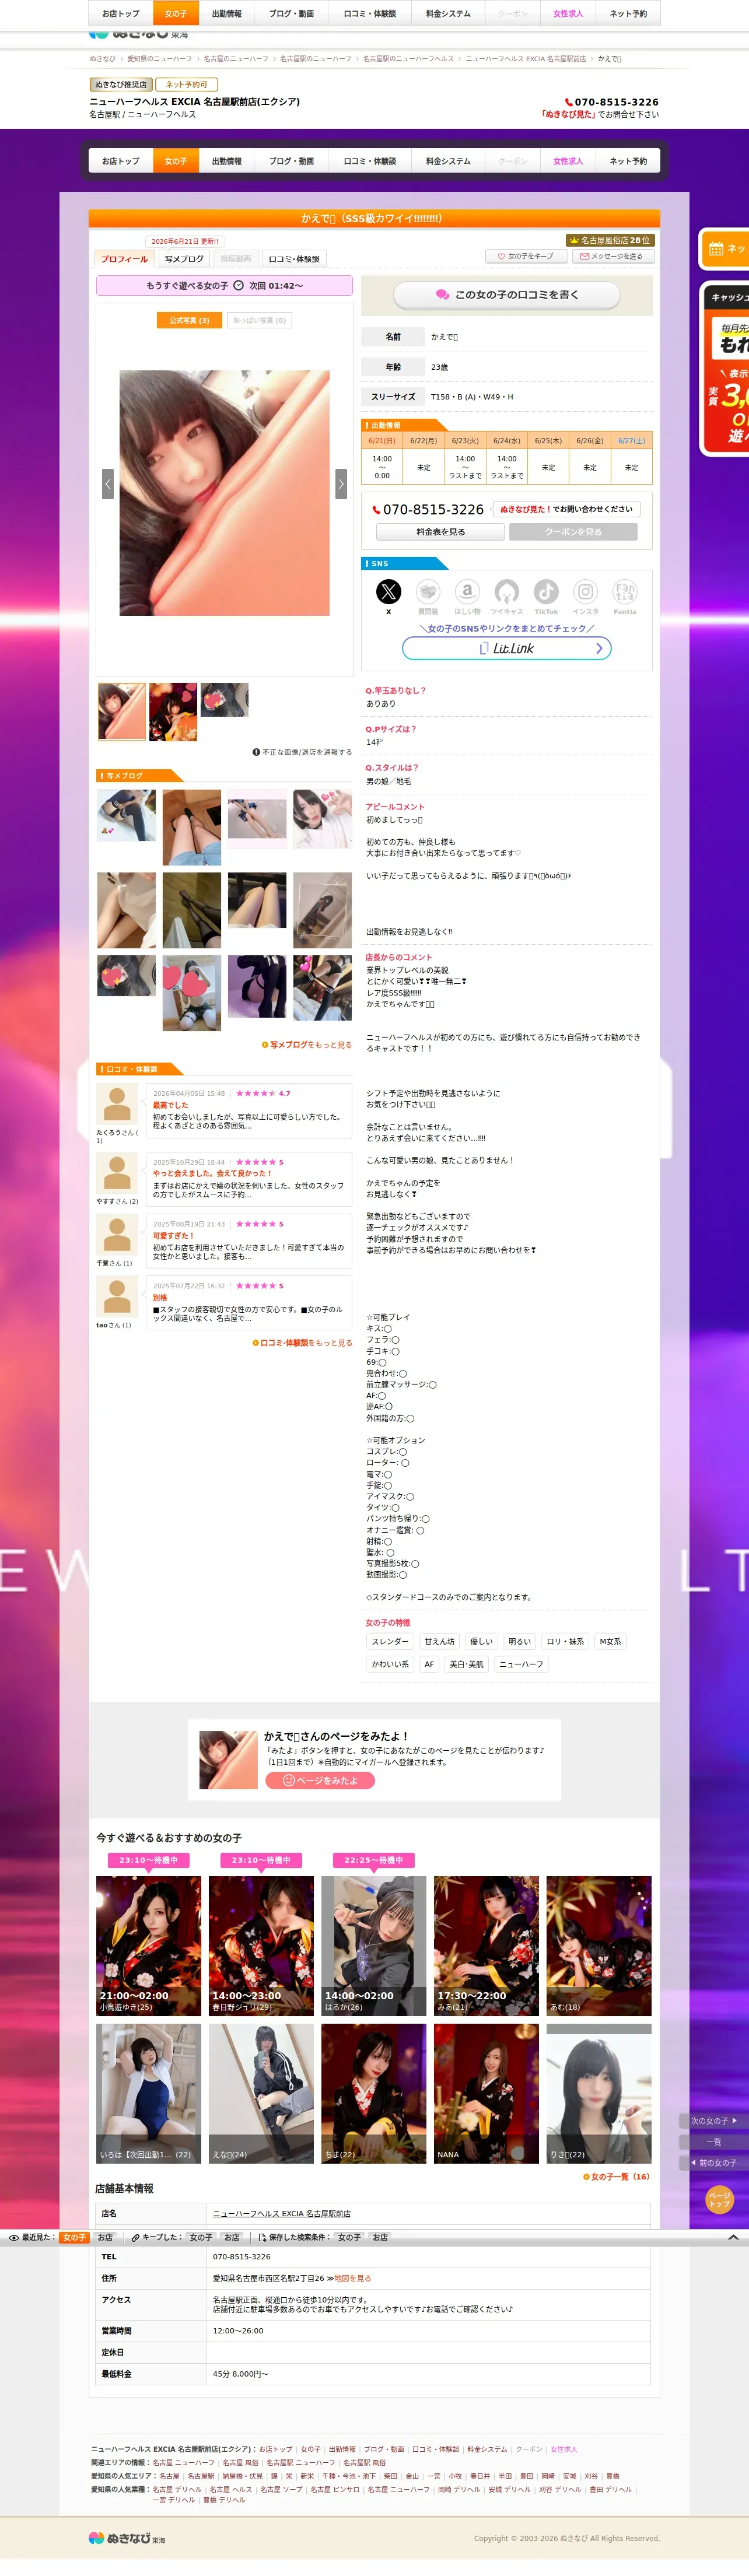Expand the history bar with the up chevron
The image size is (749, 2576).
click(733, 2237)
